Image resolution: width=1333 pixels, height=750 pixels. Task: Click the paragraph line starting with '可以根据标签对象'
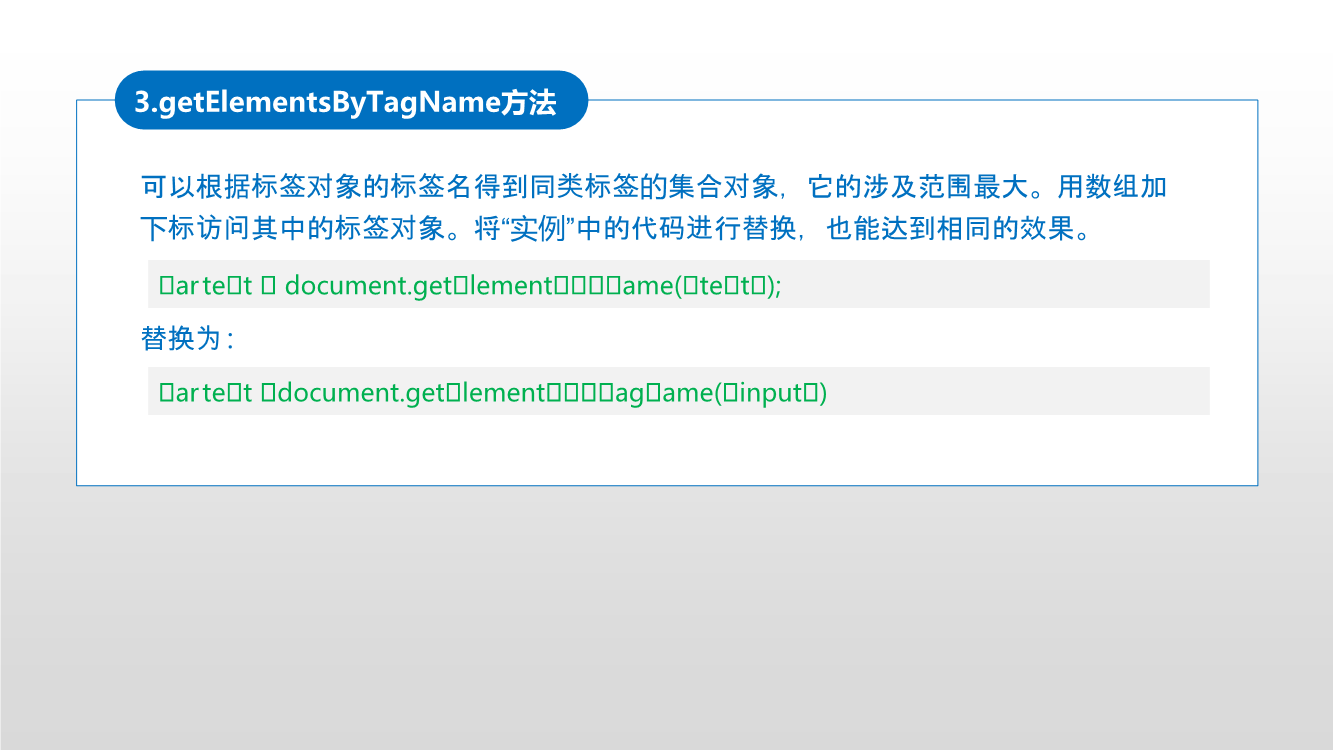[654, 187]
